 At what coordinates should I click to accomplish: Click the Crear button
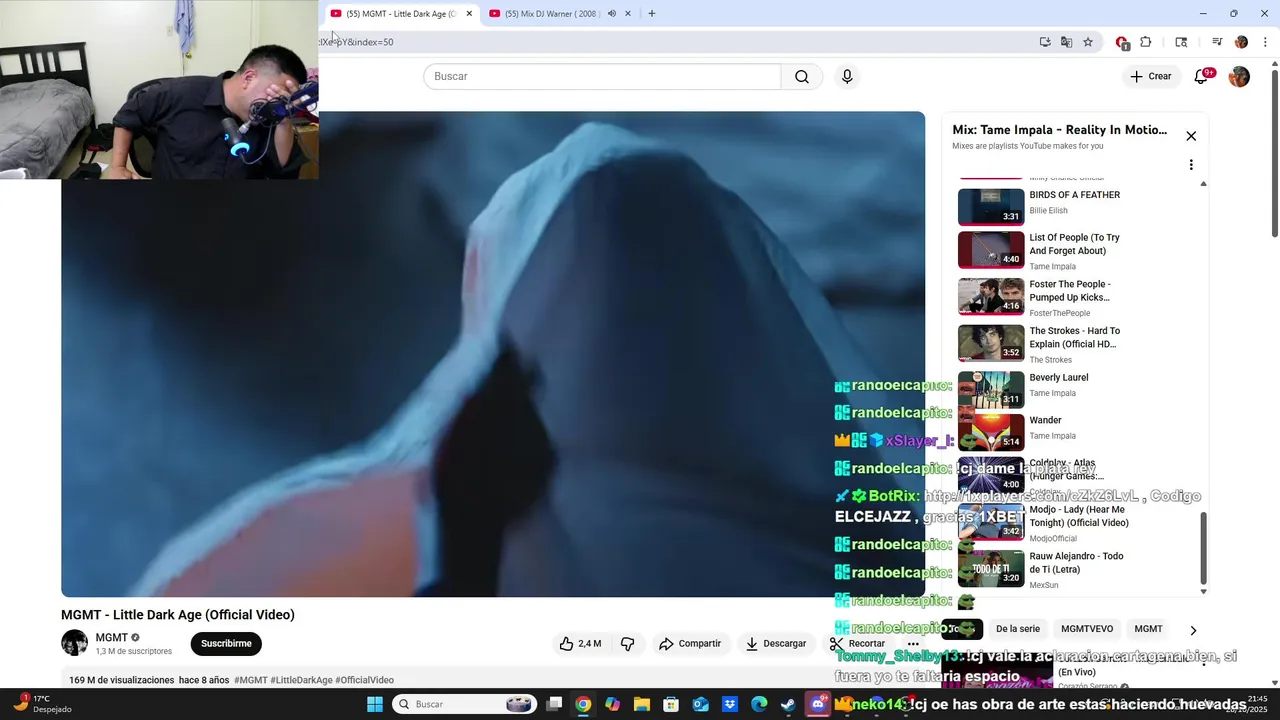[x=1150, y=77]
